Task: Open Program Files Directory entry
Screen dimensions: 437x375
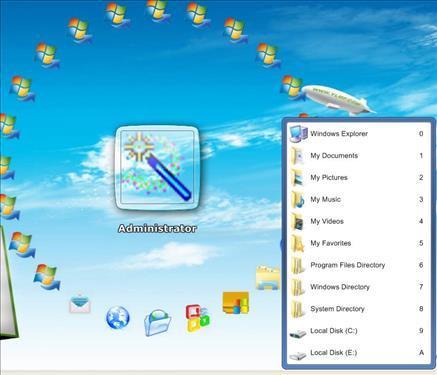Action: click(357, 265)
